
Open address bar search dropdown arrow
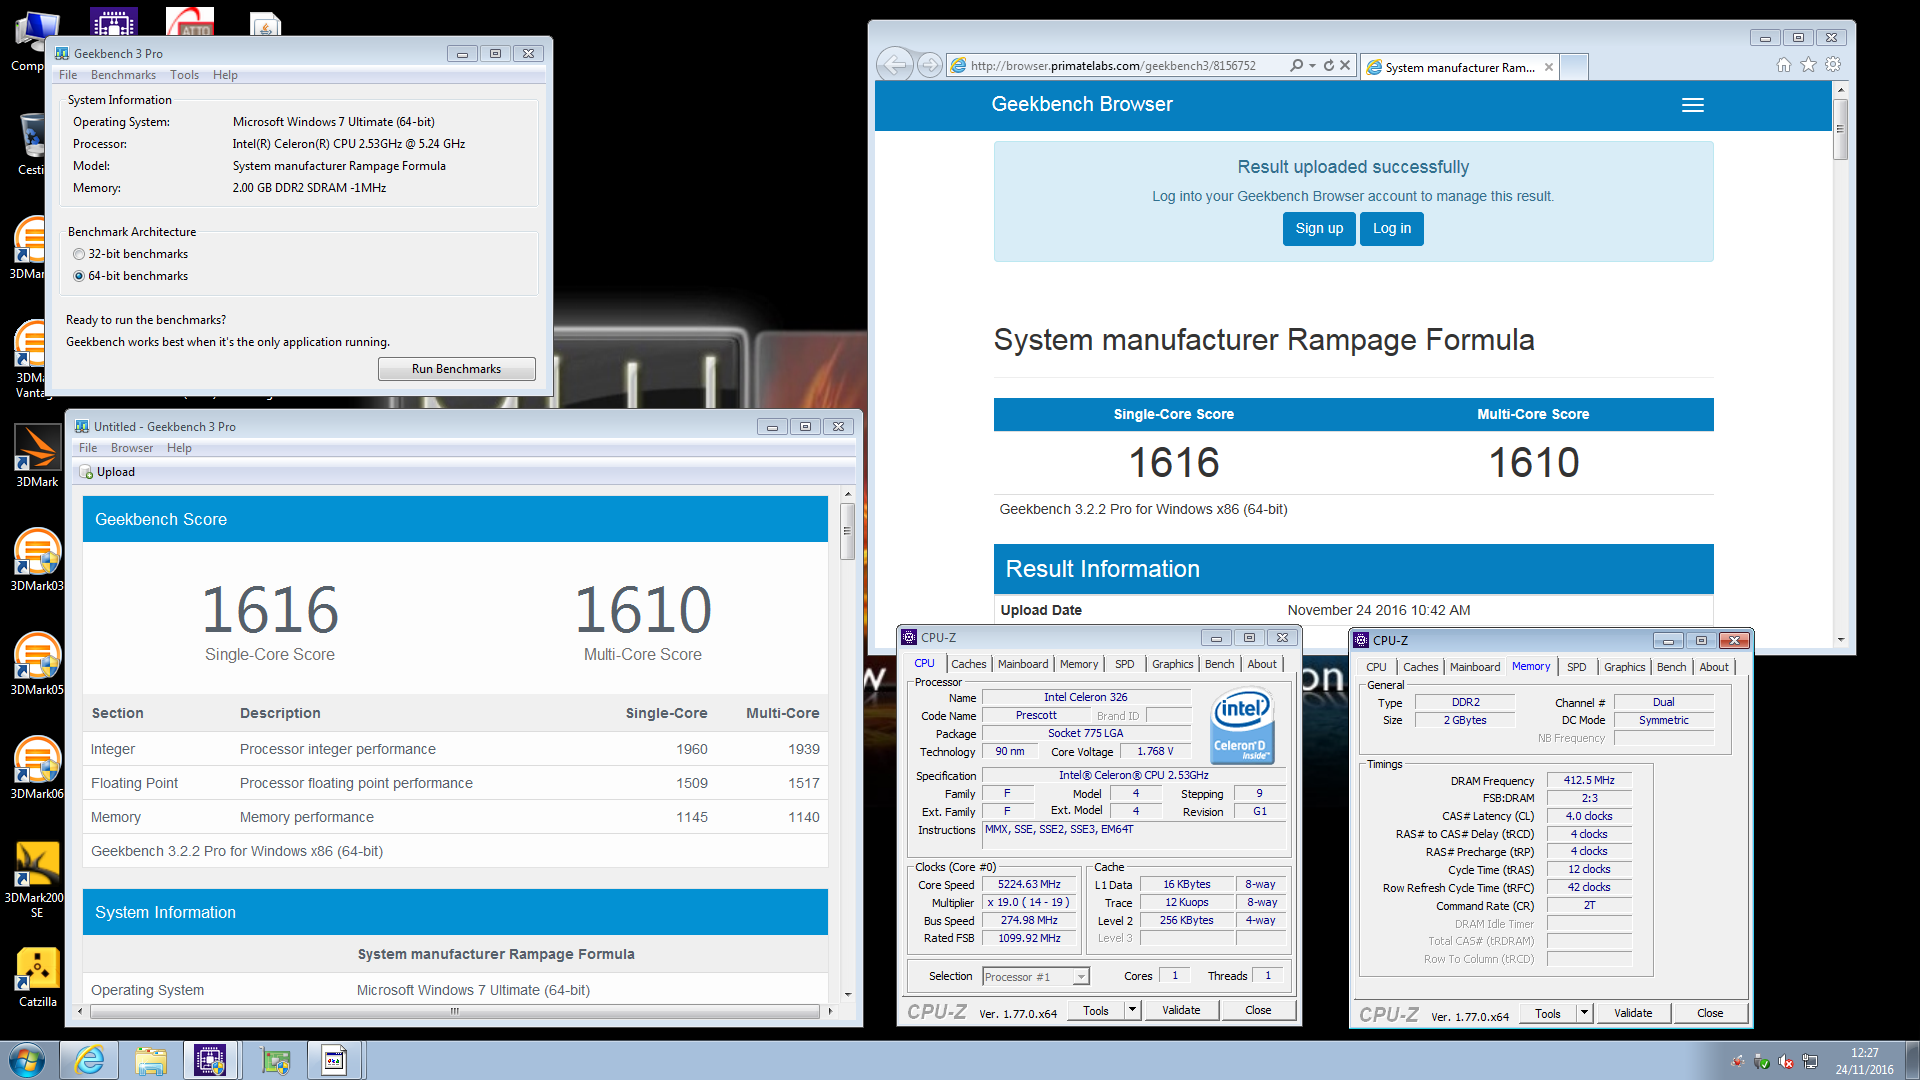pos(1312,65)
